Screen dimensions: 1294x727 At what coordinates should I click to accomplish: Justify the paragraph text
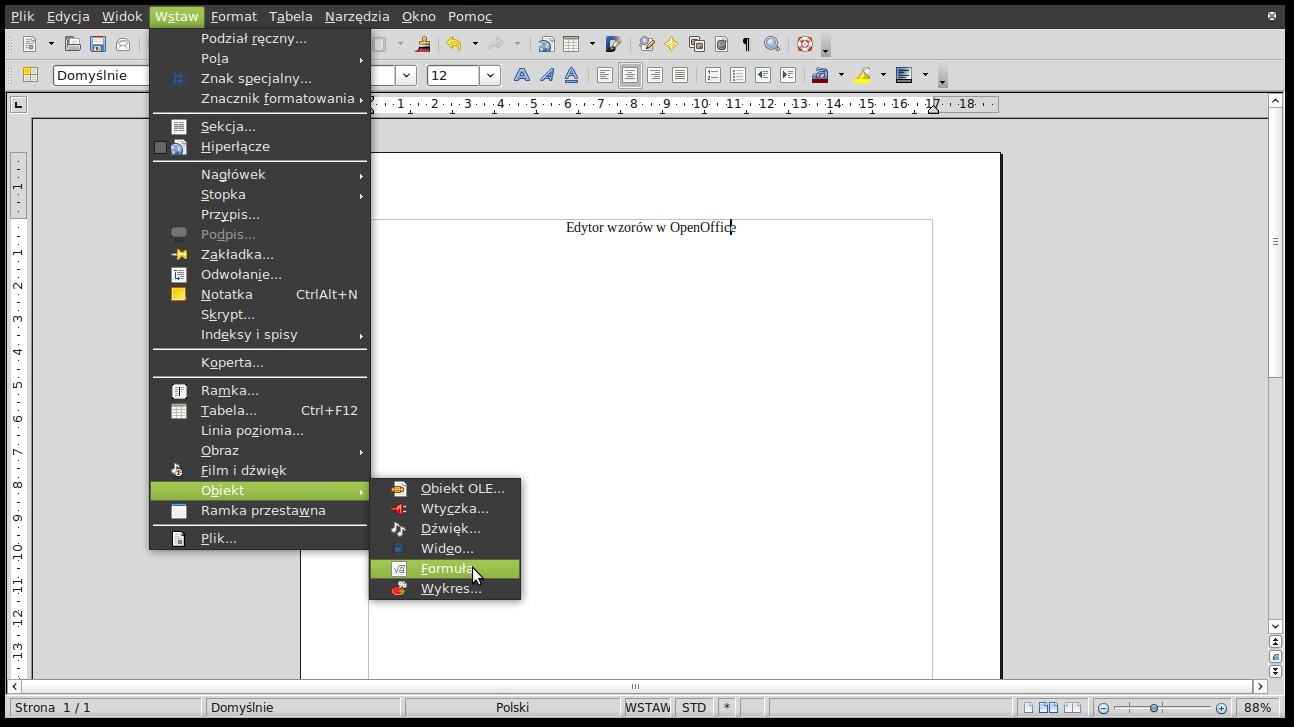(680, 75)
